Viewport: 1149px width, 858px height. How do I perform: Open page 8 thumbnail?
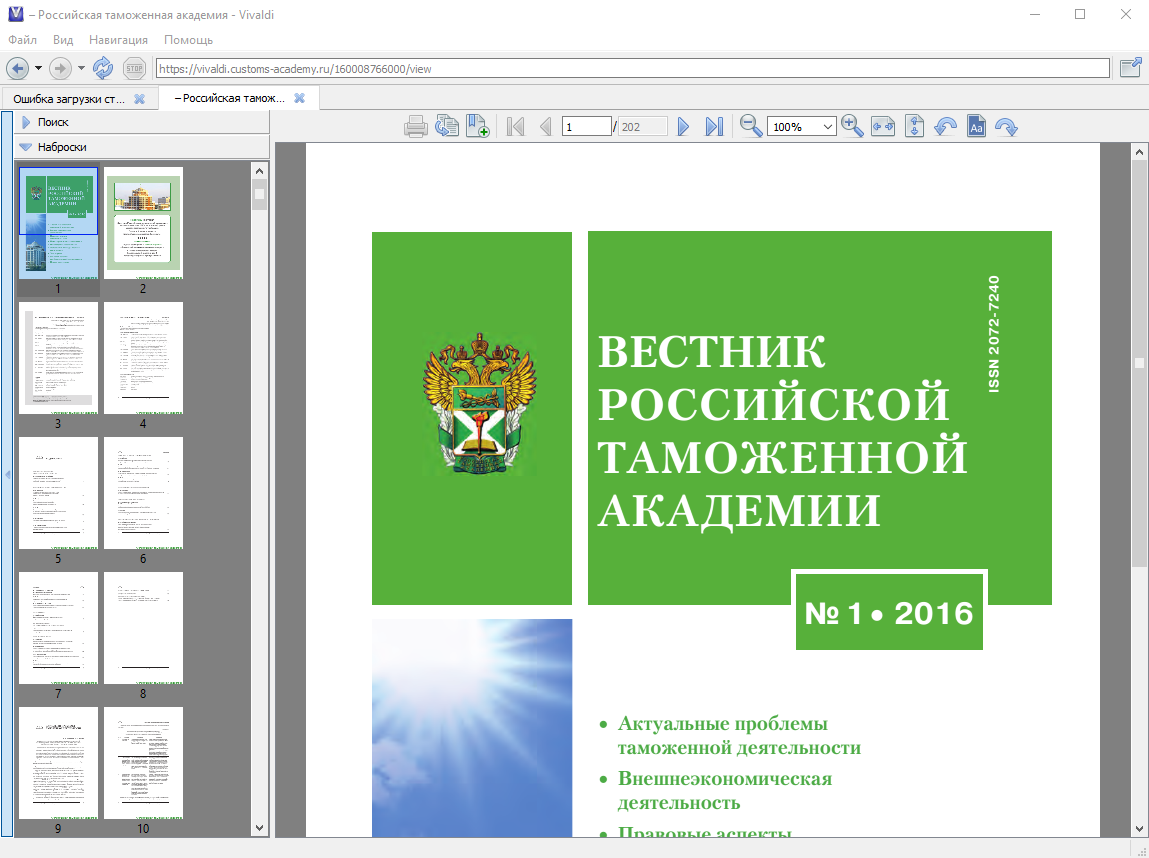[143, 628]
